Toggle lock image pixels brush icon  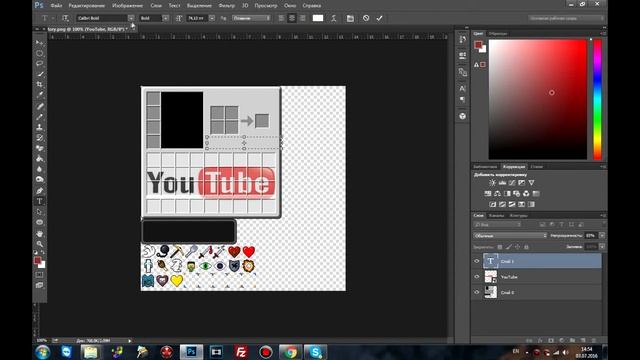(509, 247)
